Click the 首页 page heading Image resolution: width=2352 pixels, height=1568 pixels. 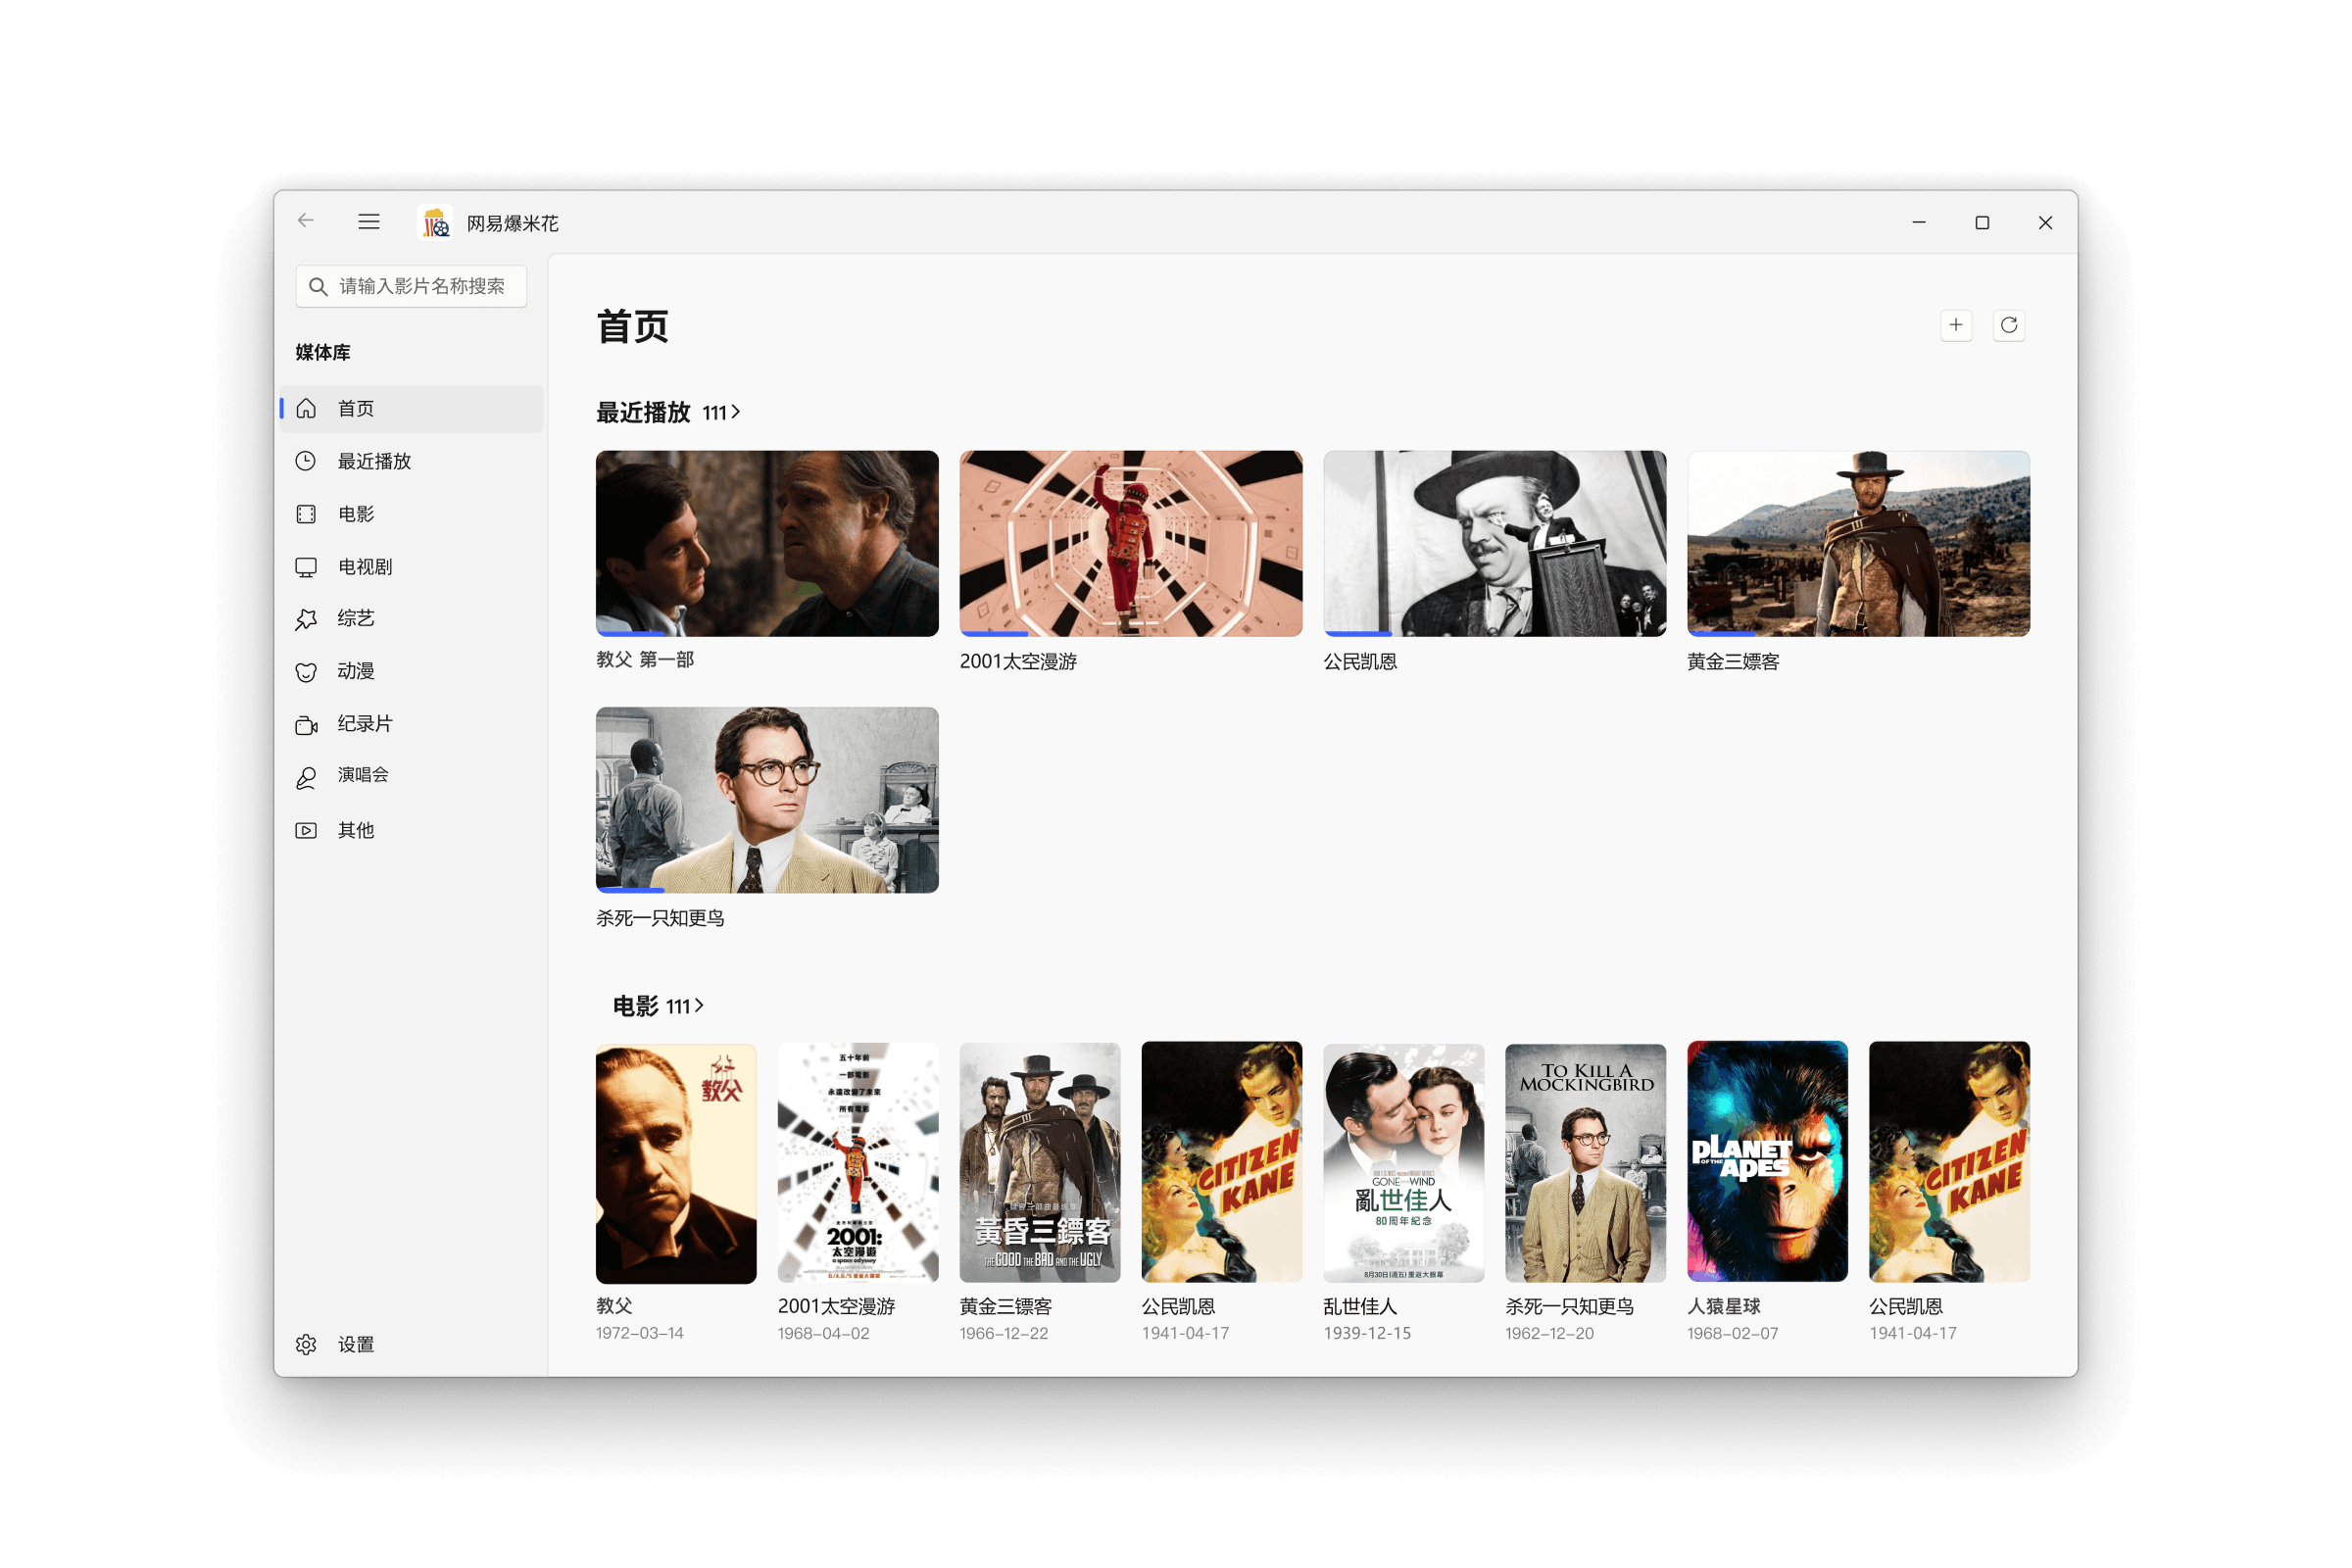click(633, 327)
